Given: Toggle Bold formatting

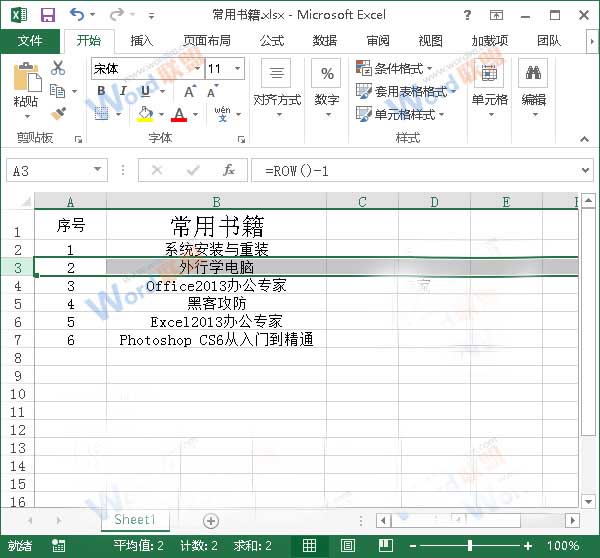Looking at the screenshot, I should coord(101,91).
